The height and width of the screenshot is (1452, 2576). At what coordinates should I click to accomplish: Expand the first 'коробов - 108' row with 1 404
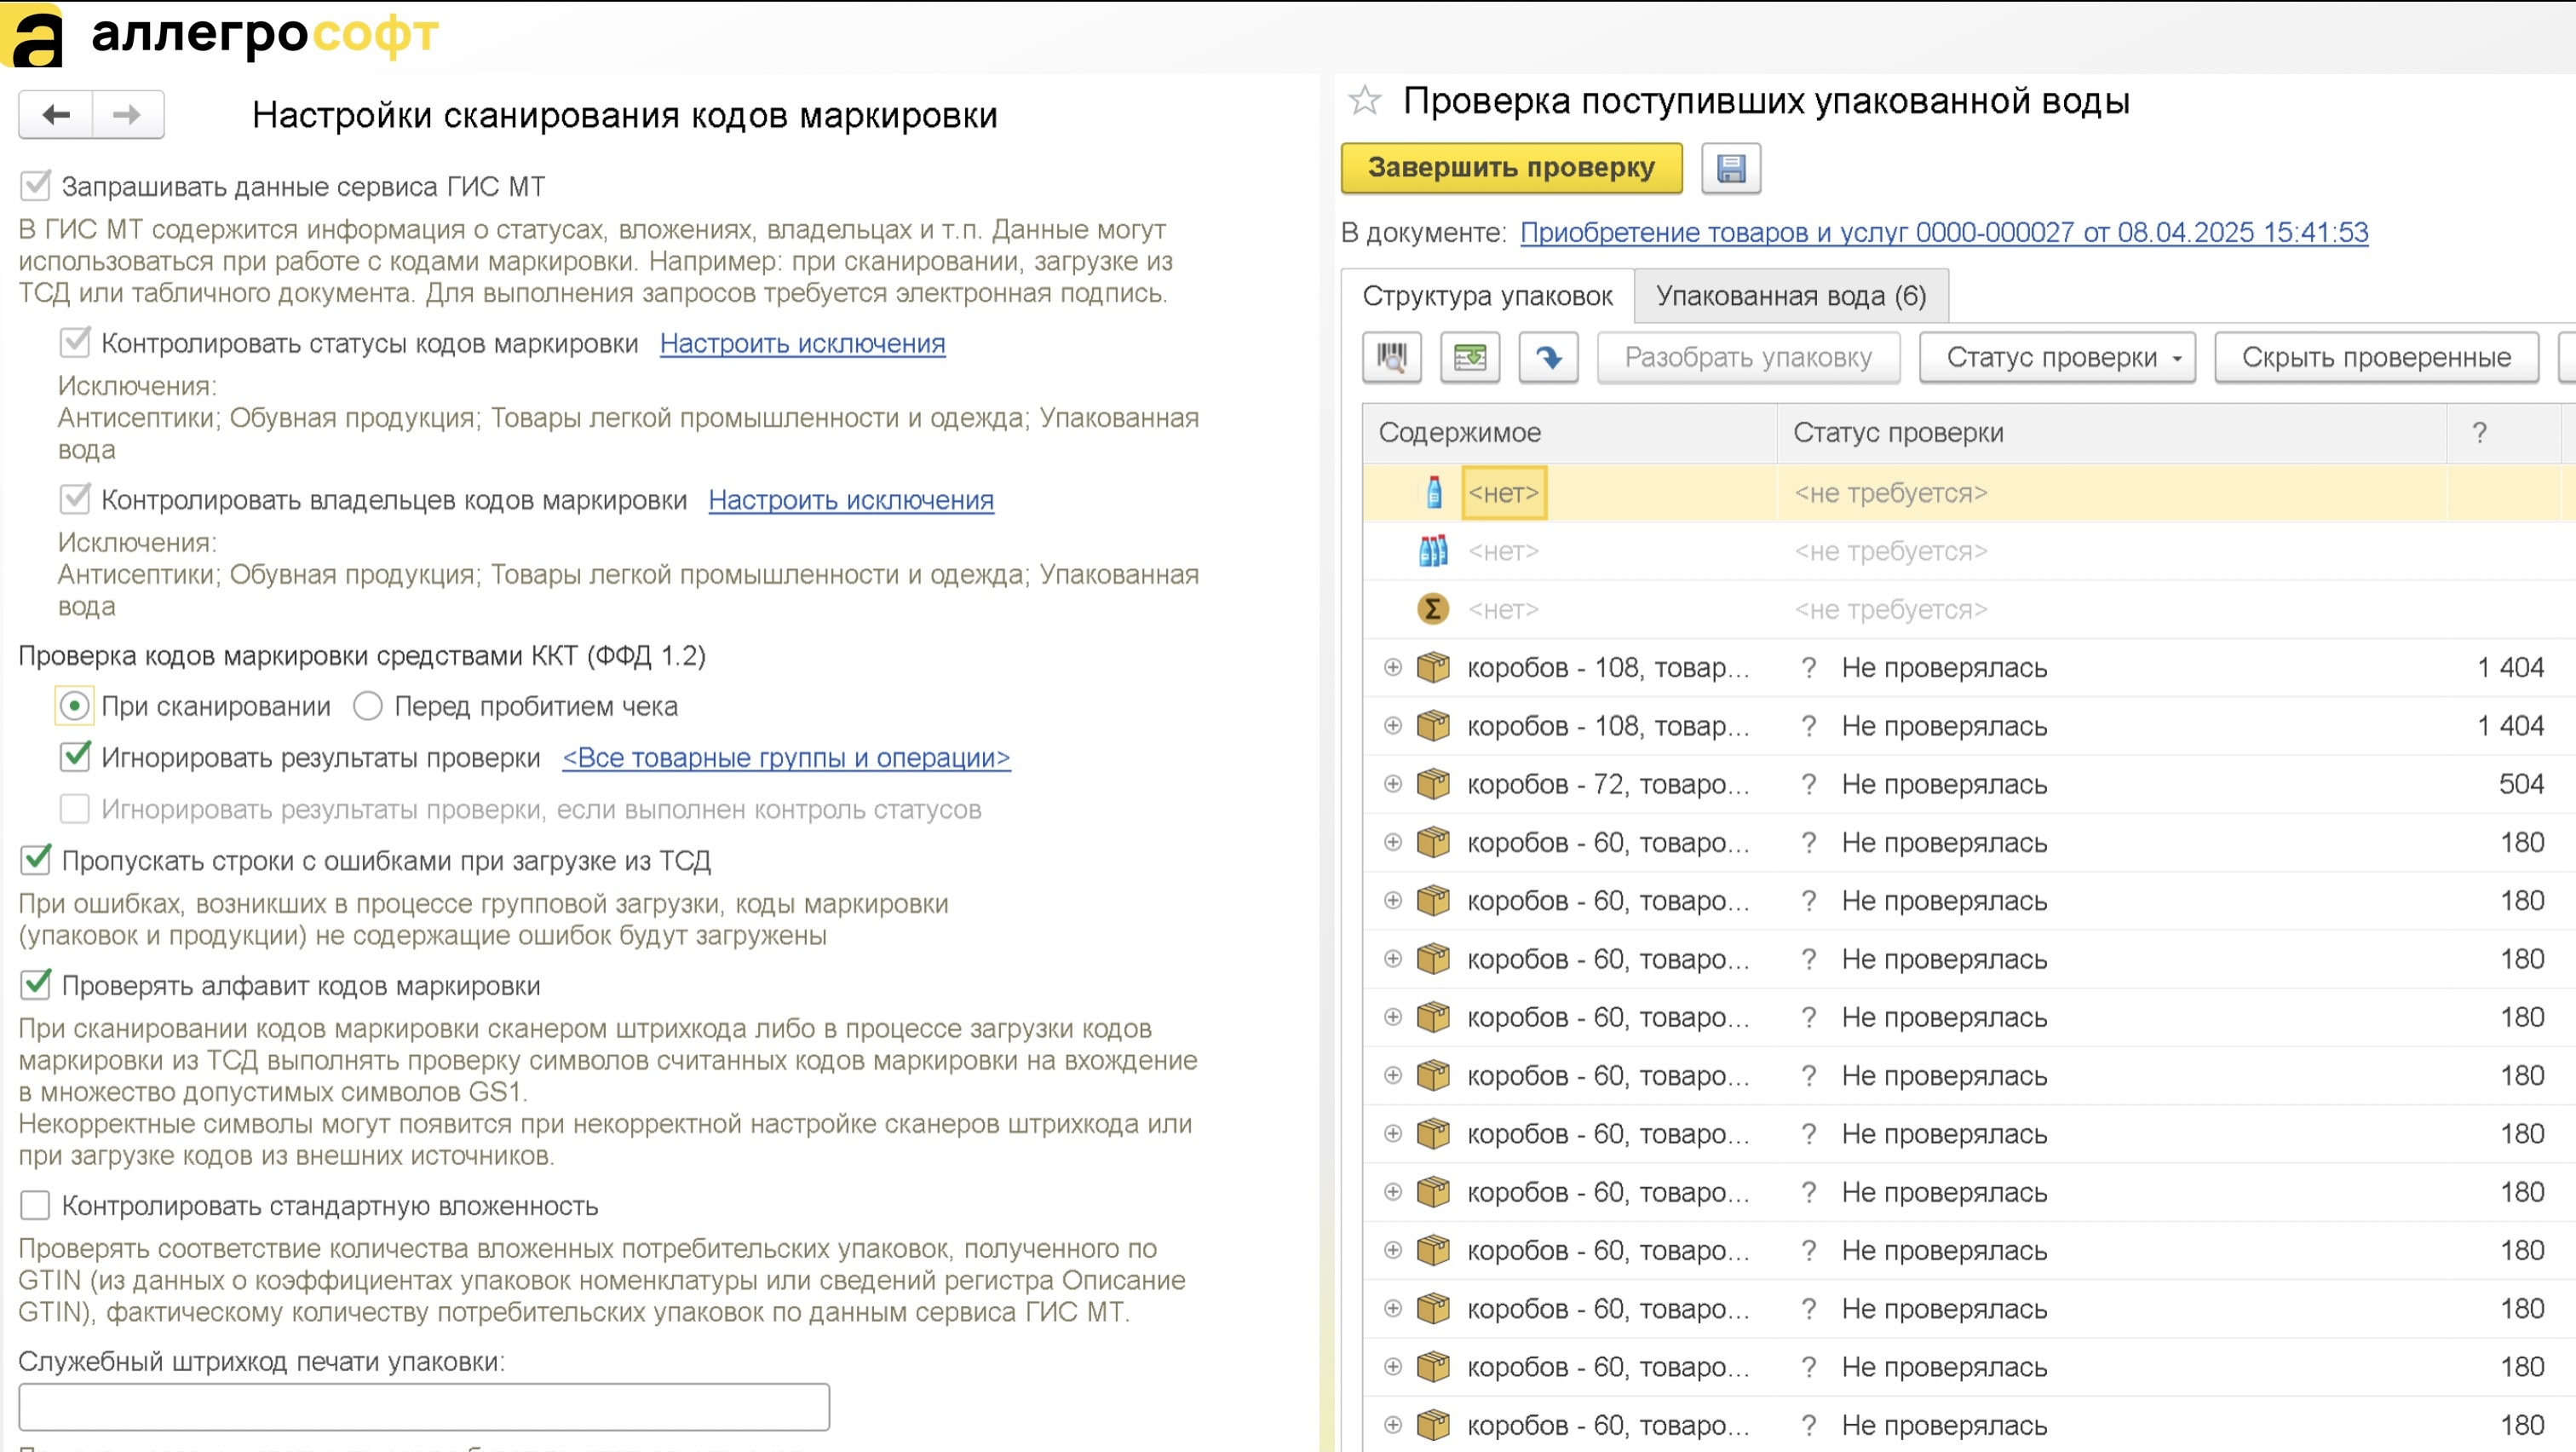point(1392,667)
